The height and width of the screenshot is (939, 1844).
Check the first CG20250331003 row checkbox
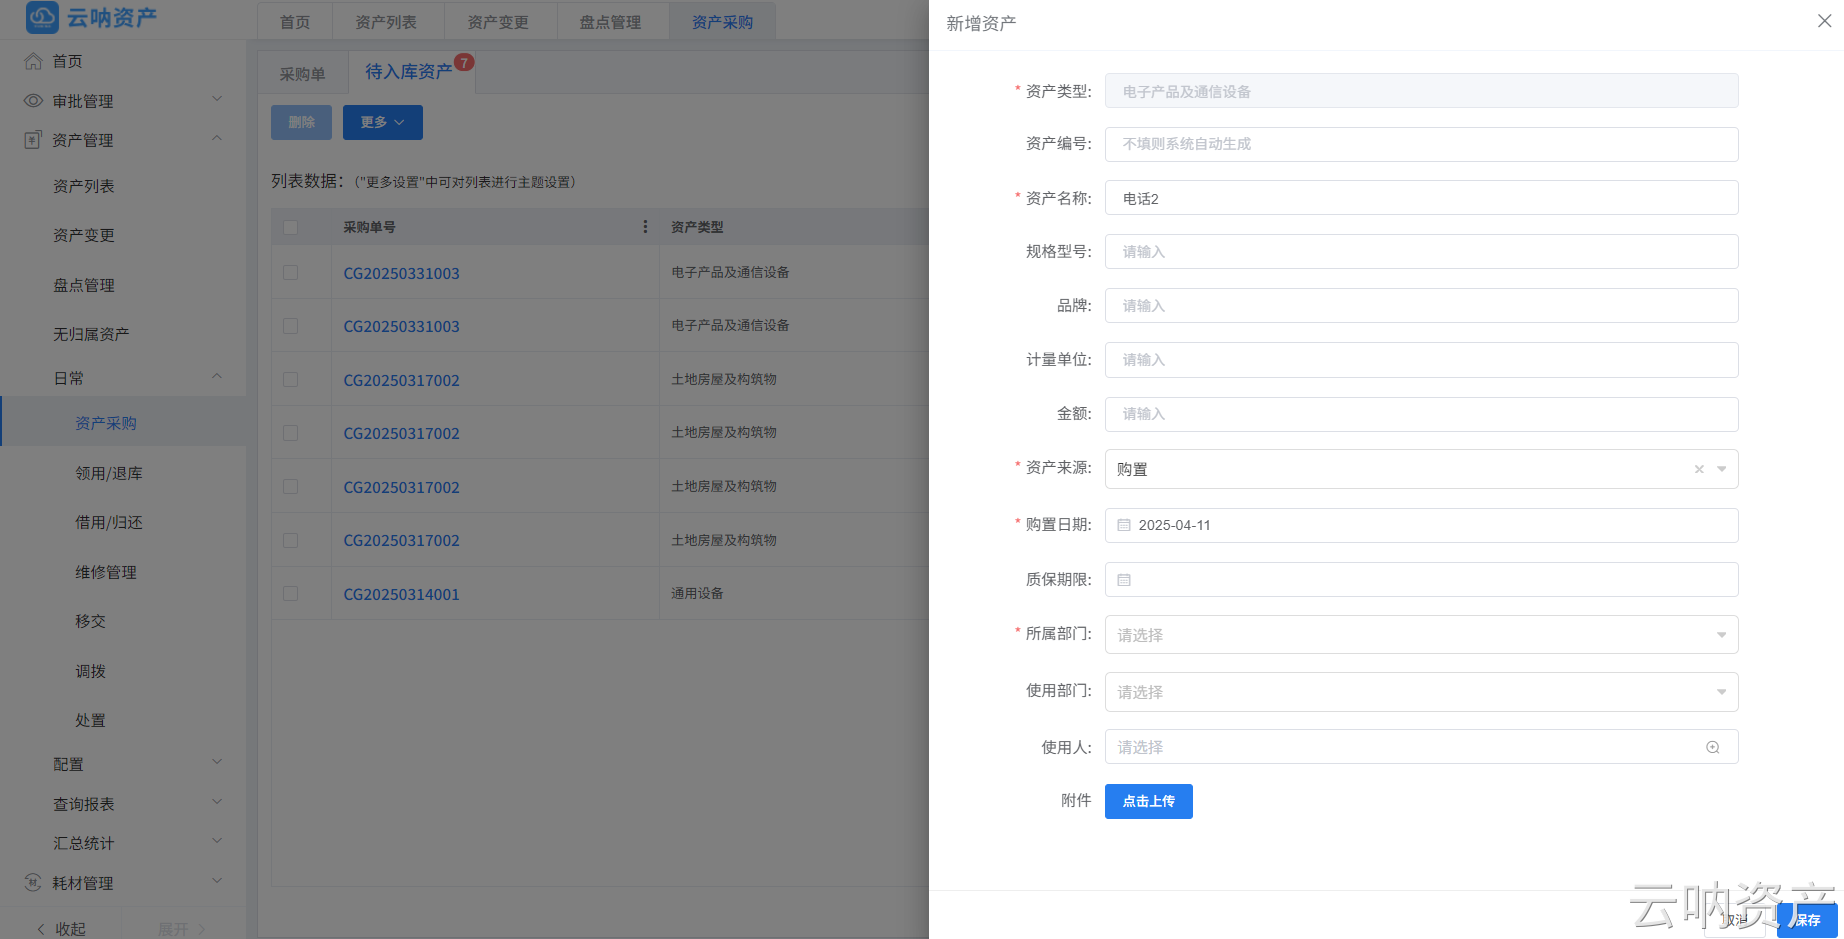coord(289,272)
